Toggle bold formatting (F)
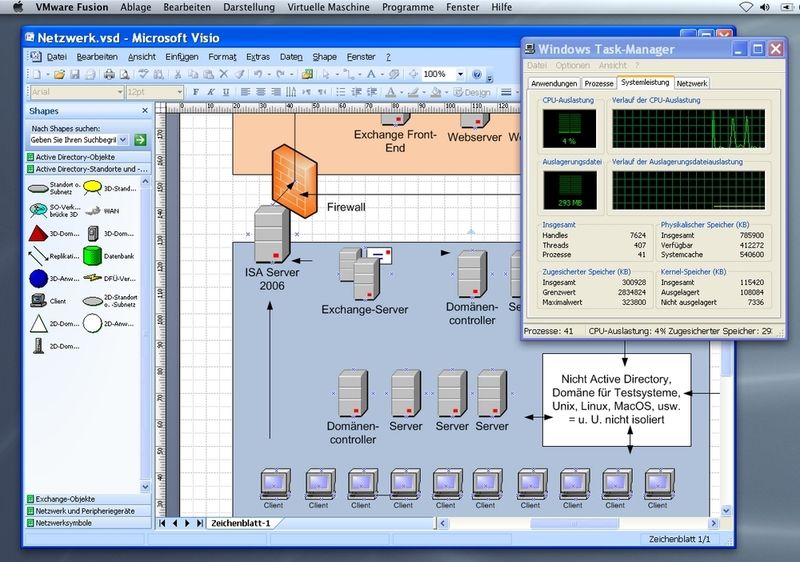The width and height of the screenshot is (800, 562). (x=195, y=92)
